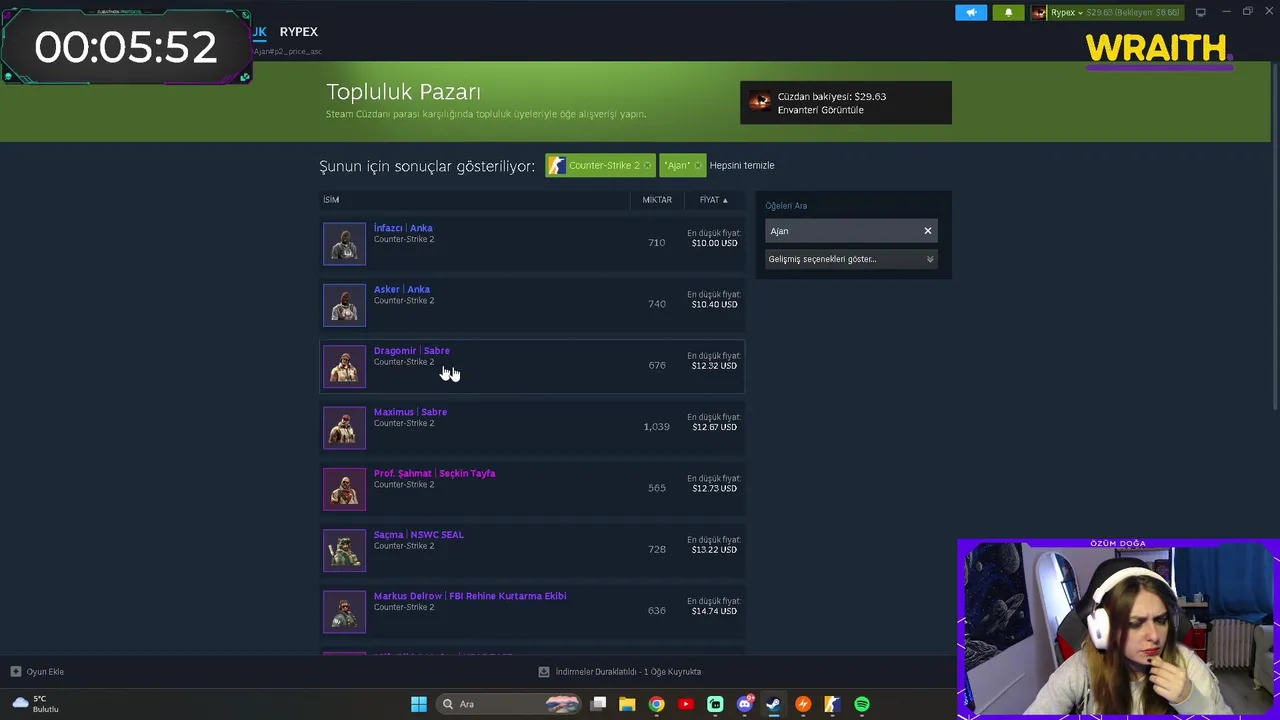This screenshot has width=1280, height=720.
Task: Open YouTube app from taskbar
Action: coord(686,704)
